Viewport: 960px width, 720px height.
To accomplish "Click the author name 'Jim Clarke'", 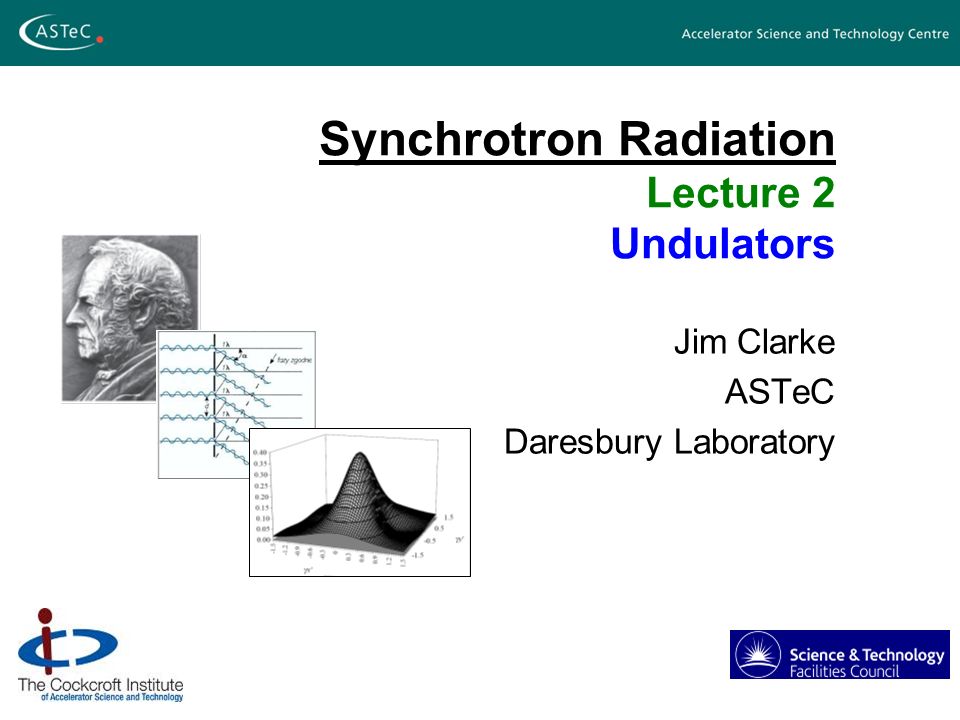I will pyautogui.click(x=754, y=342).
